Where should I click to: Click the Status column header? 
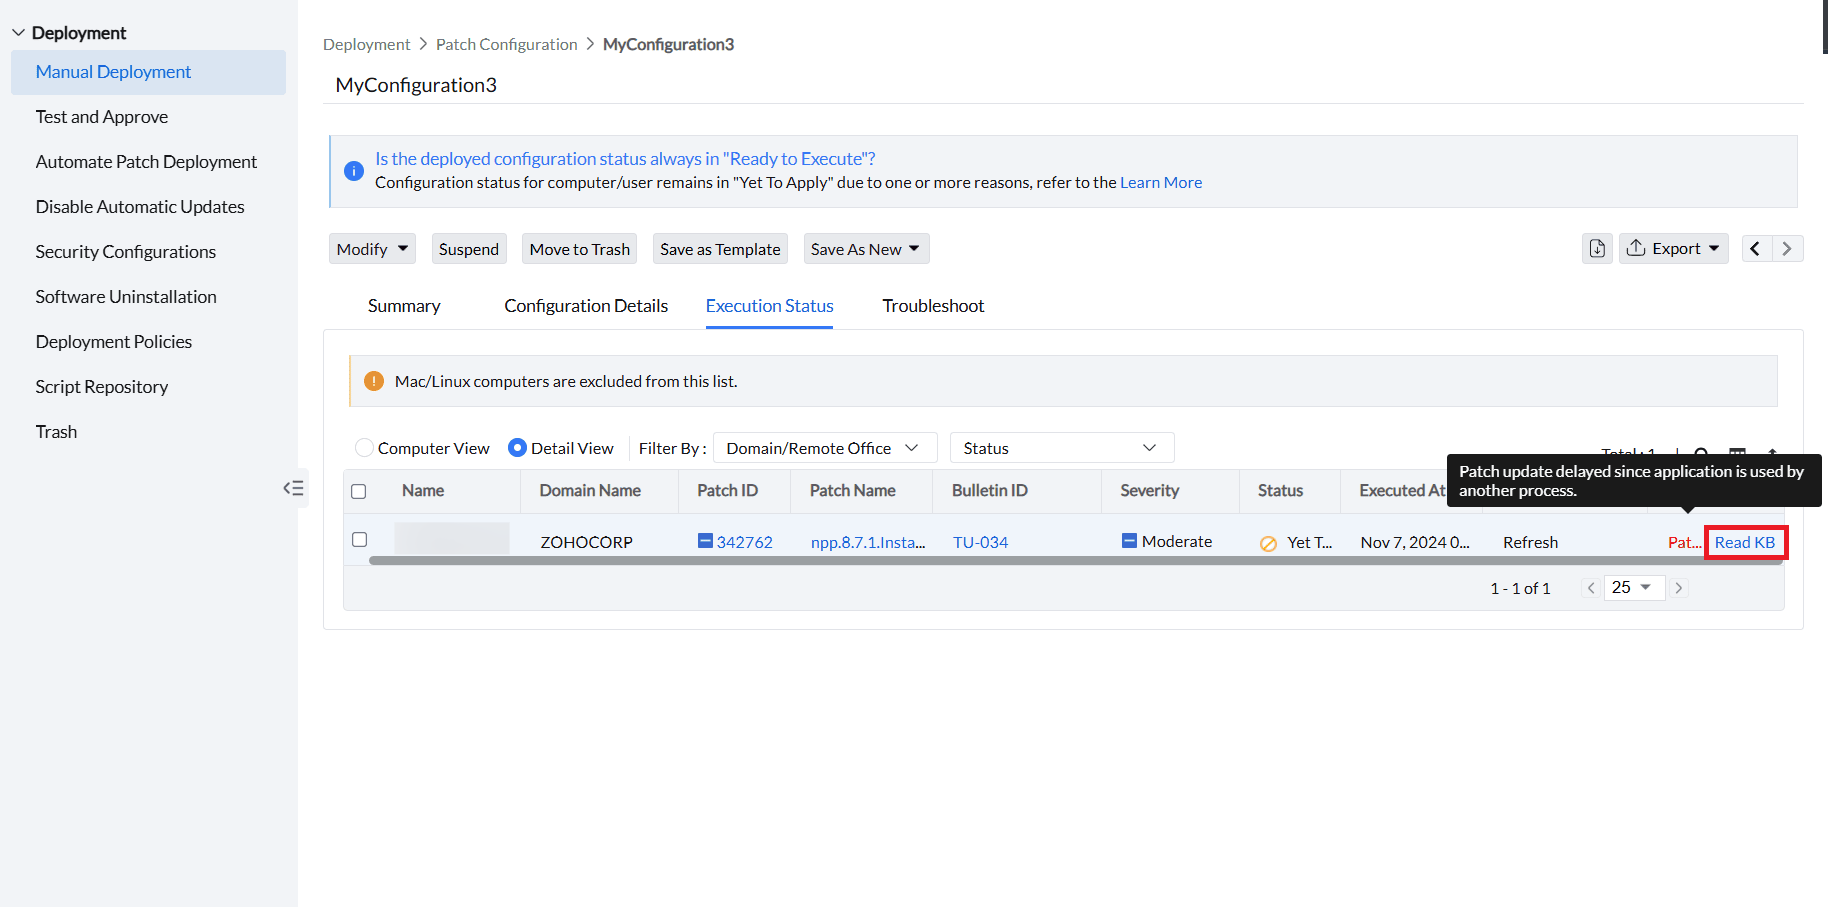(1280, 490)
